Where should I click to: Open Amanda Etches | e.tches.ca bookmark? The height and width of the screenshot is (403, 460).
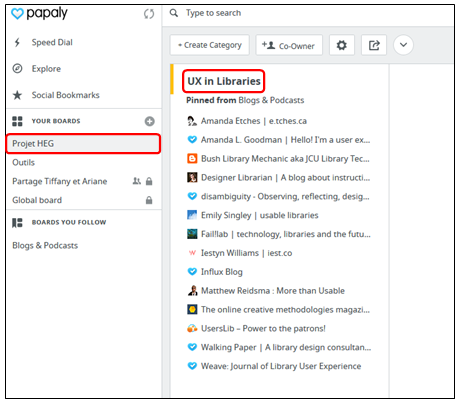254,121
